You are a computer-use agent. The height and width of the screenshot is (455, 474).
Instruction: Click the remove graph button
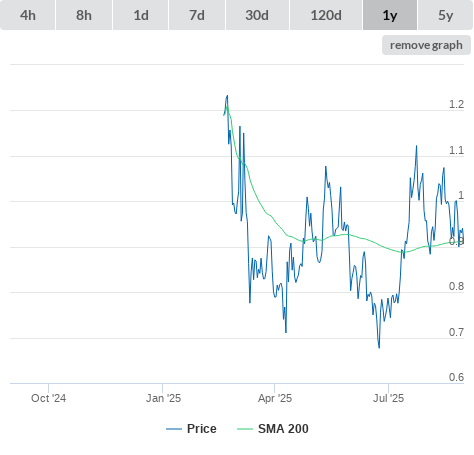(426, 45)
